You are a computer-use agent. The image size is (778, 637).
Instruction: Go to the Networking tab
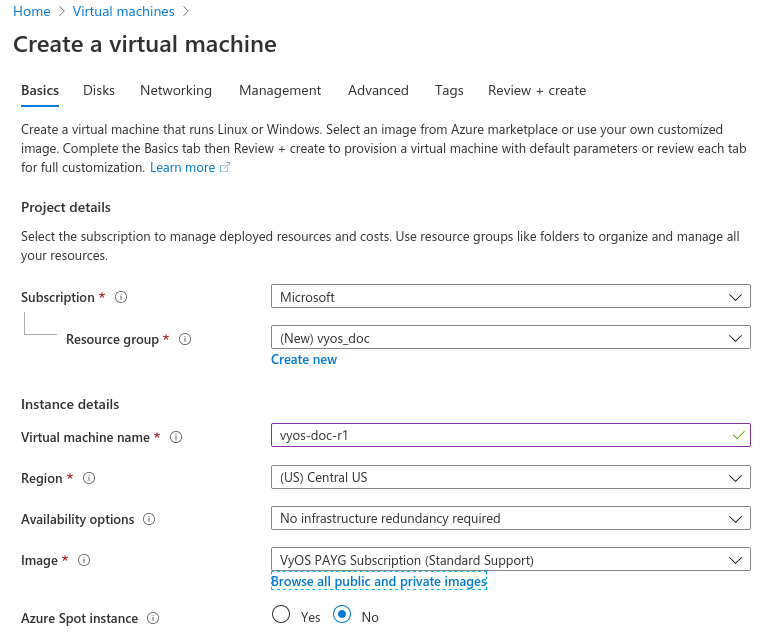pos(176,90)
